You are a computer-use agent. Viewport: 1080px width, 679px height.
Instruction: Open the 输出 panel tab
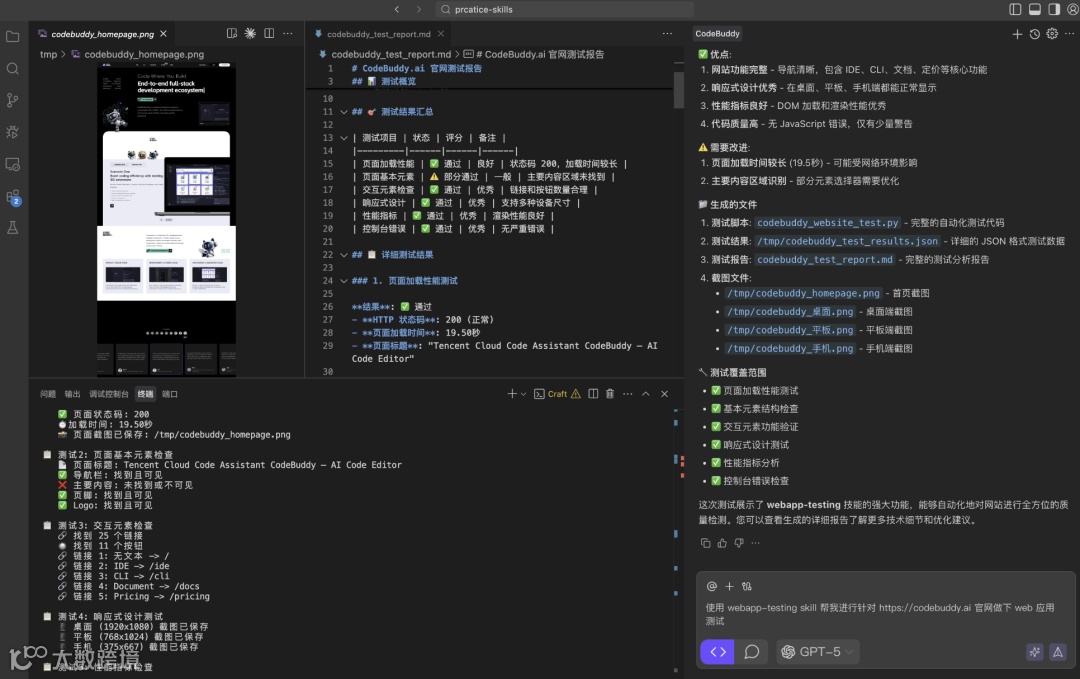pyautogui.click(x=72, y=394)
